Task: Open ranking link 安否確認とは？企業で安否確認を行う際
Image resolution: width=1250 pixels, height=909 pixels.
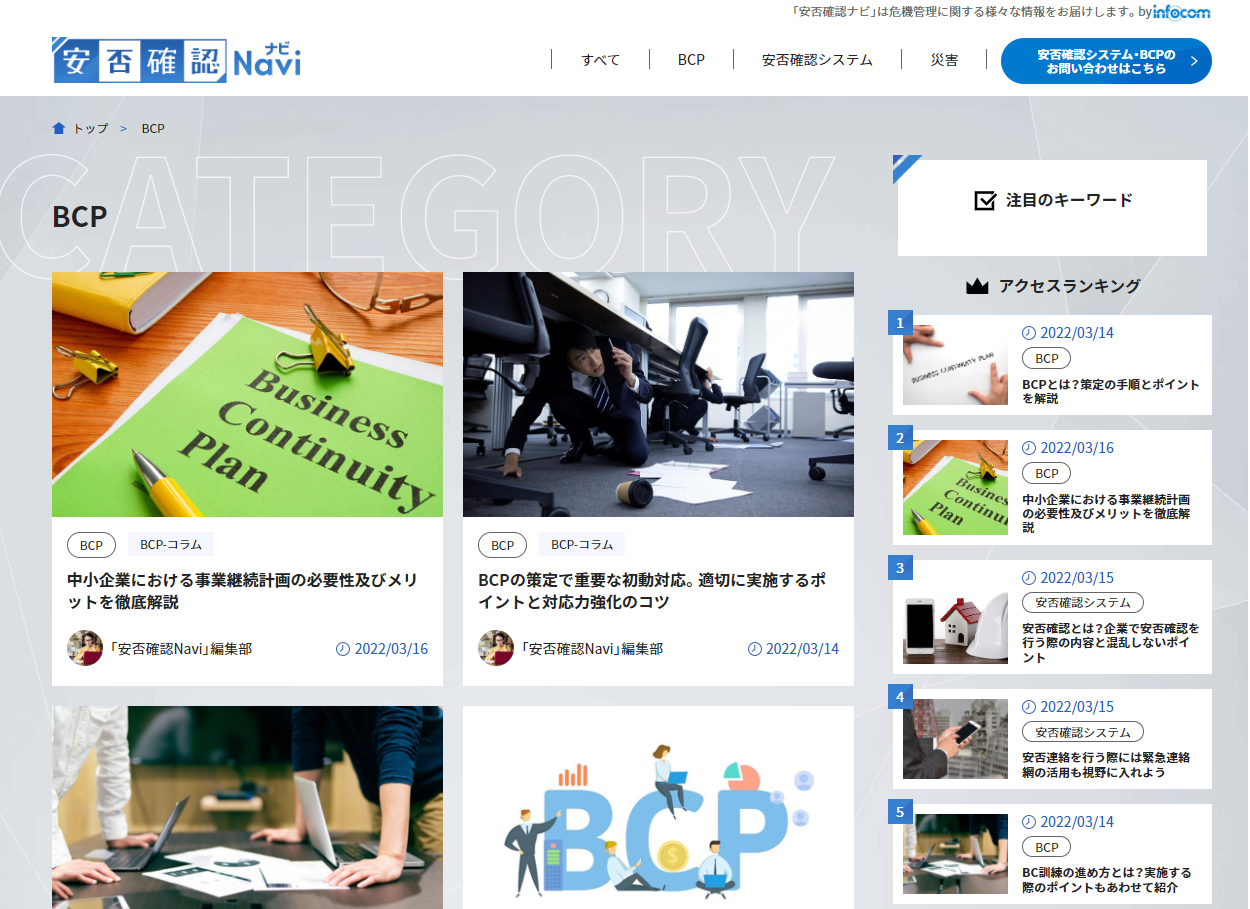Action: click(x=1111, y=643)
